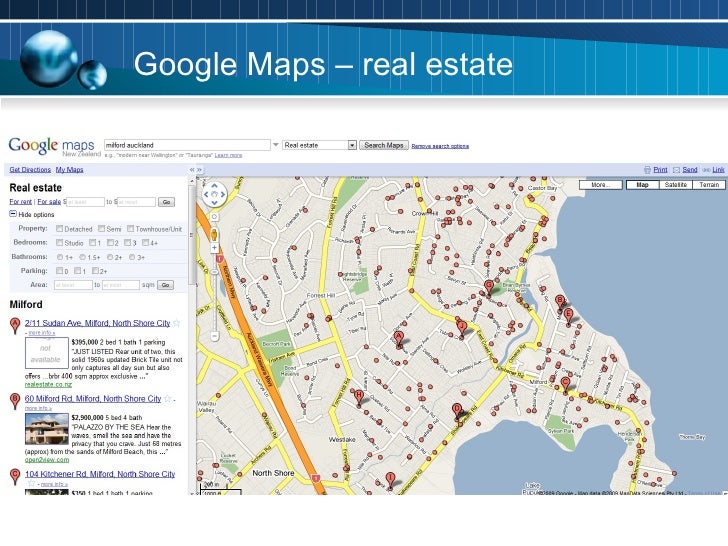The width and height of the screenshot is (728, 546).
Task: Click marker H on the map
Action: pyautogui.click(x=358, y=397)
